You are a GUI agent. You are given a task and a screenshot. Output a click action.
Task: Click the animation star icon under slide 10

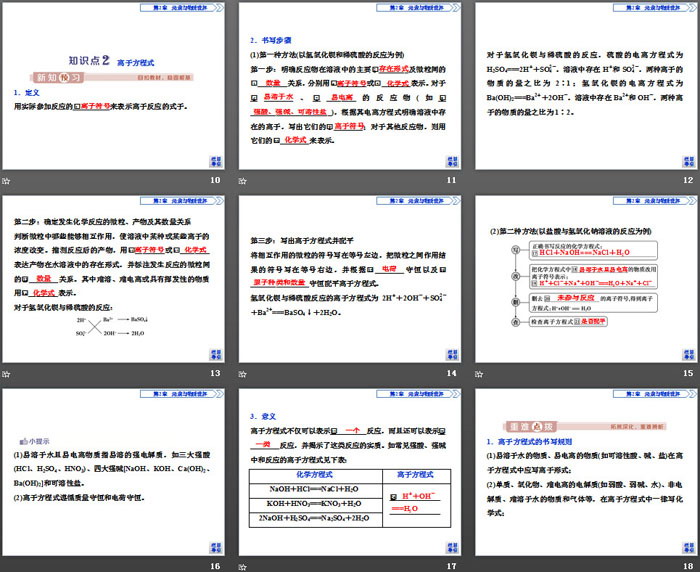point(7,180)
